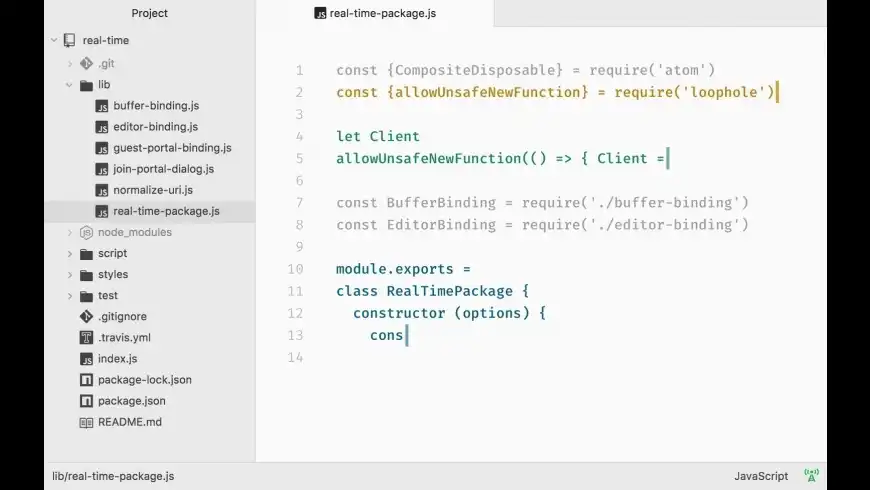Screen dimensions: 870x490
Task: Open editor-binding.js from the tree
Action: [x=155, y=127]
